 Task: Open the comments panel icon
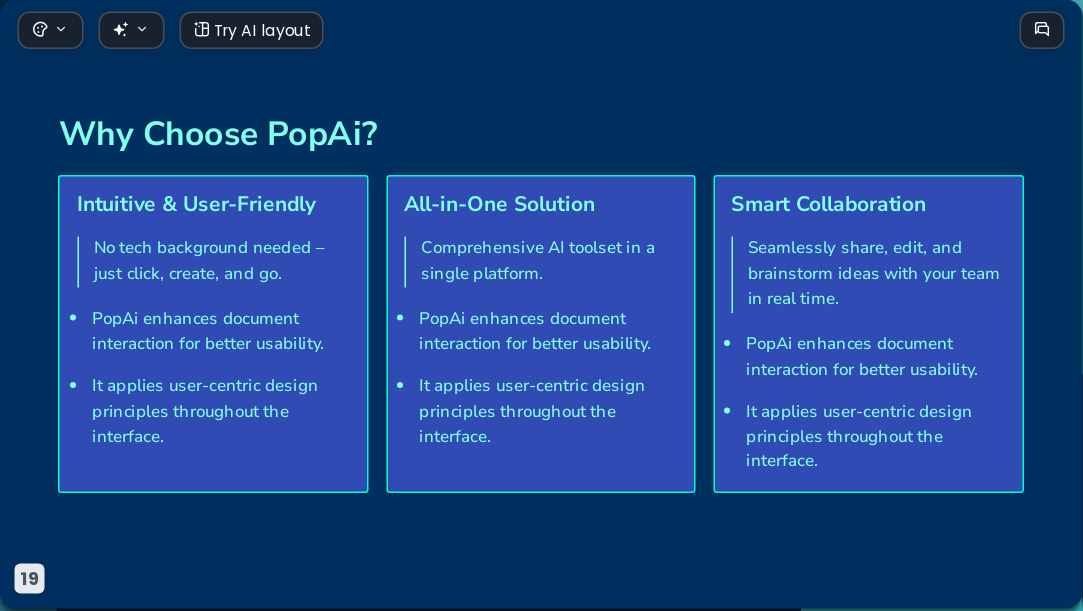(x=1042, y=30)
